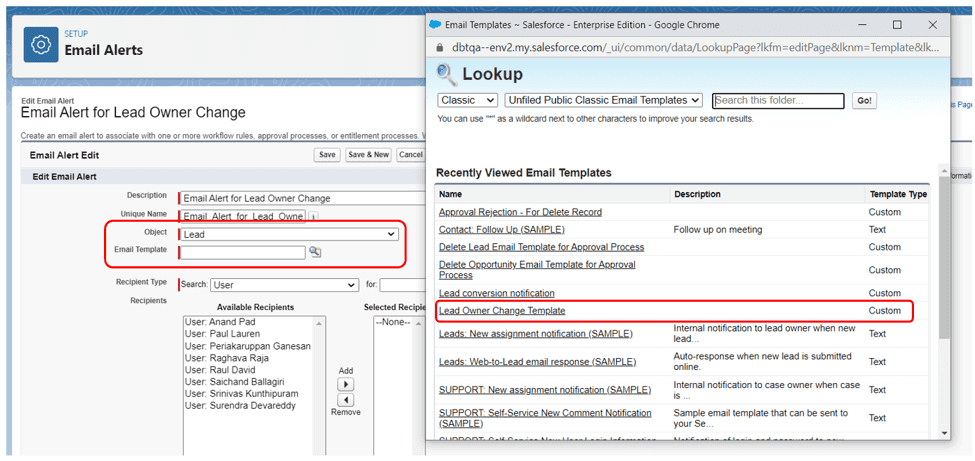Click the Search this folder input box
Viewport: 975px width, 461px height.
click(778, 101)
